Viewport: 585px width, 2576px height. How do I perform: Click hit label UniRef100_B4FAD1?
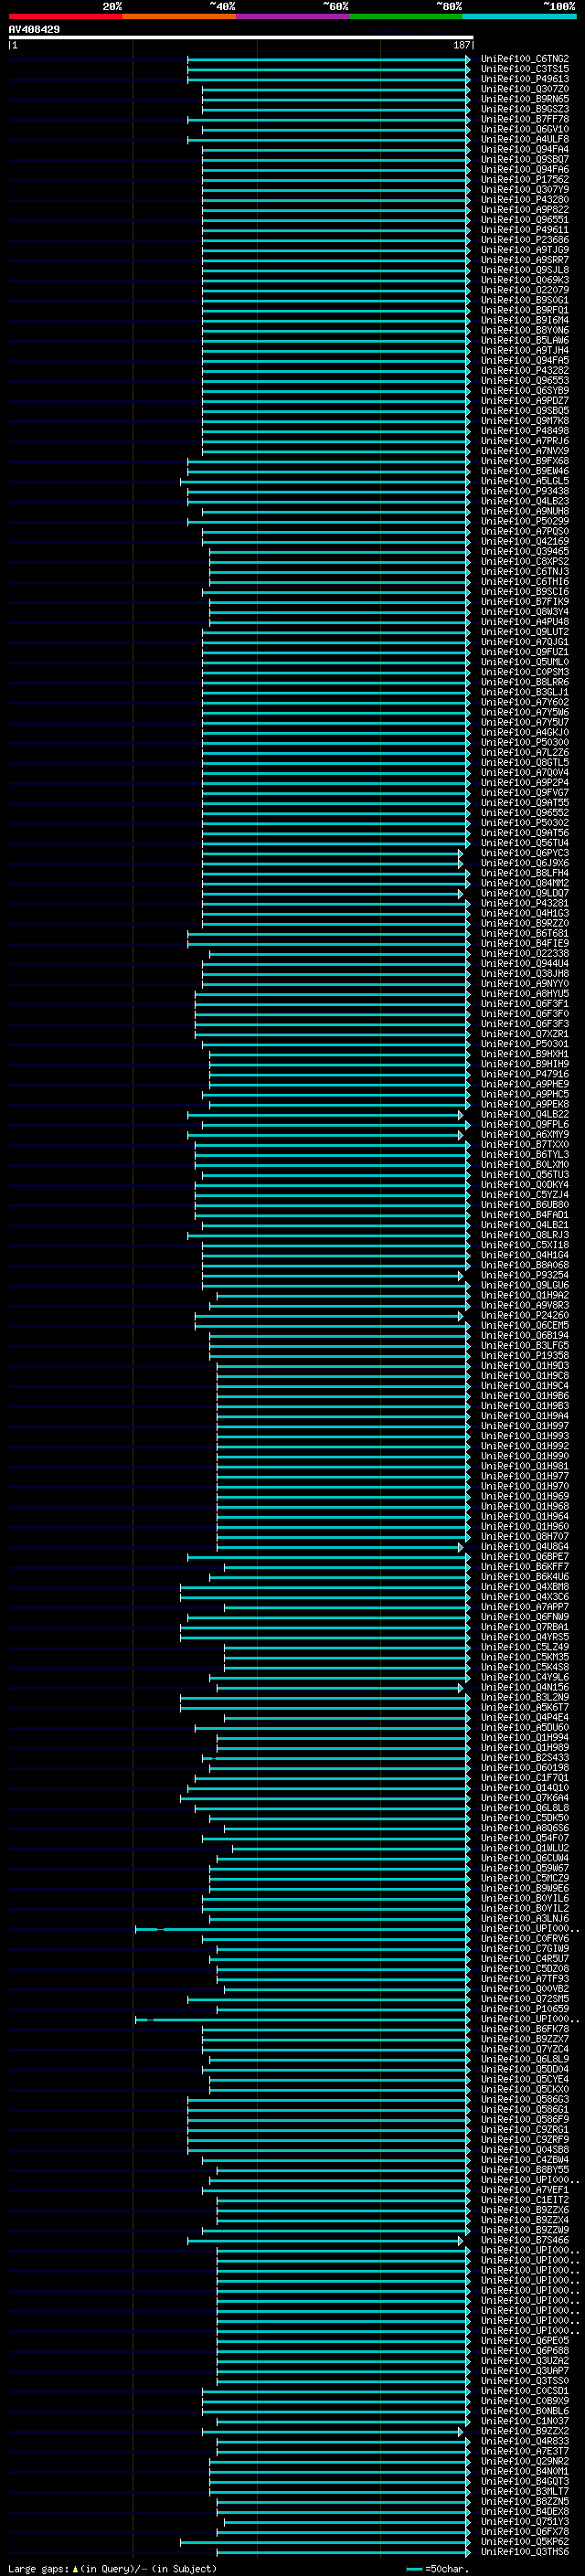tap(525, 1215)
